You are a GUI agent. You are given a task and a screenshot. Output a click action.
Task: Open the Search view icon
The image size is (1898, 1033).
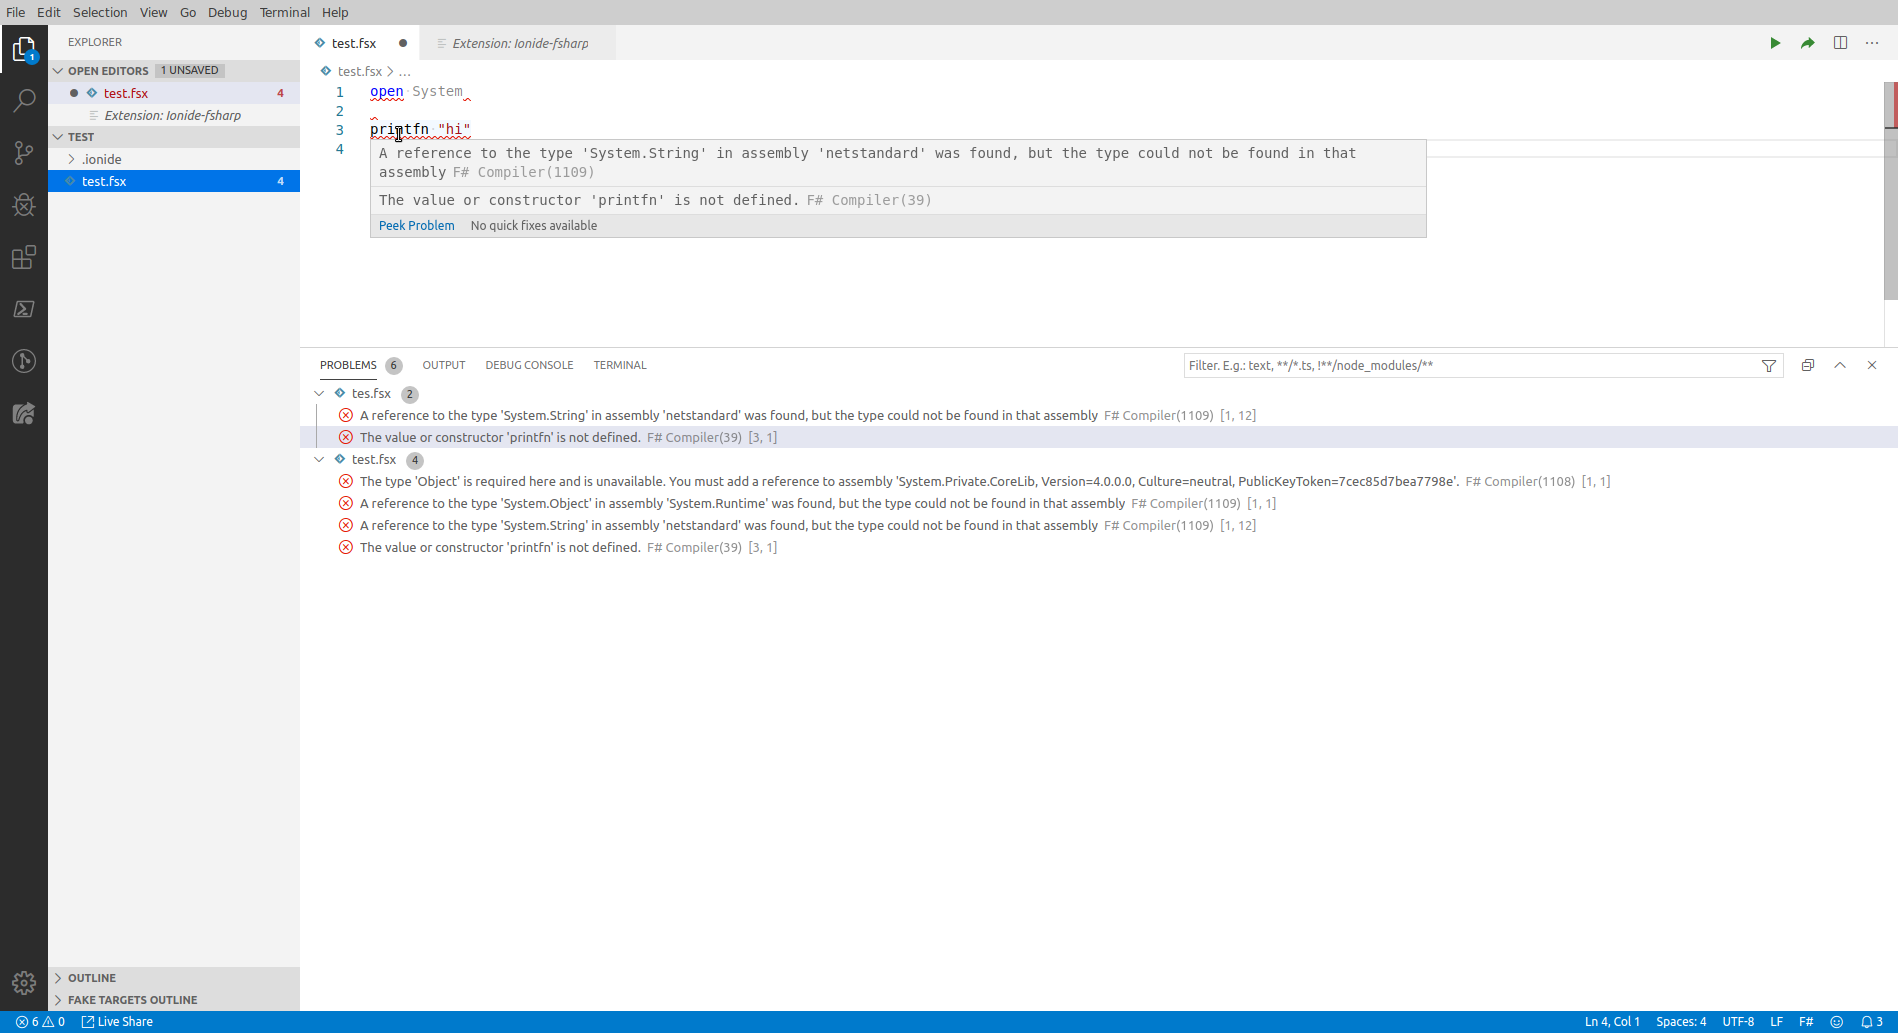coord(24,101)
